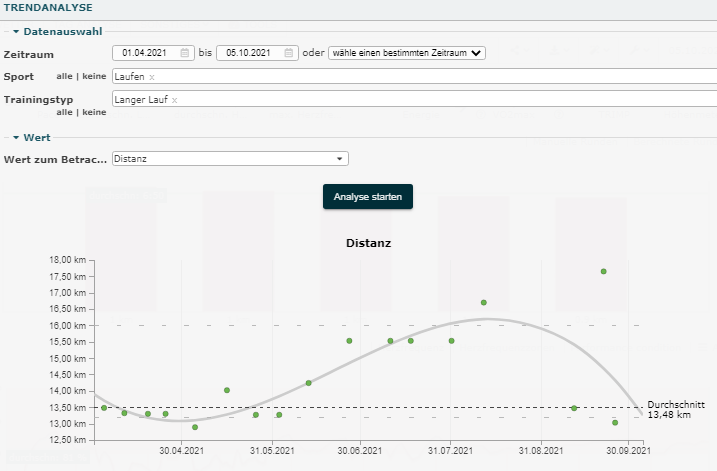Remove the Laufen sport tag
The width and height of the screenshot is (717, 471).
pyautogui.click(x=152, y=77)
